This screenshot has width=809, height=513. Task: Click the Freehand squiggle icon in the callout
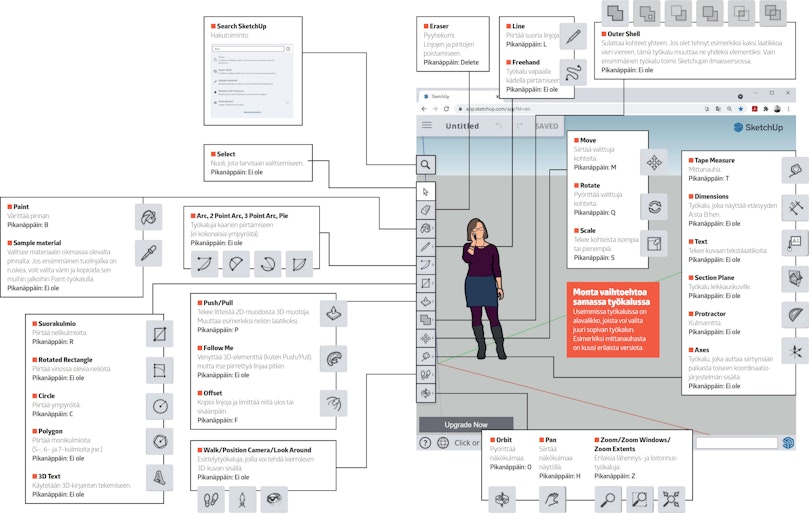pyautogui.click(x=573, y=72)
